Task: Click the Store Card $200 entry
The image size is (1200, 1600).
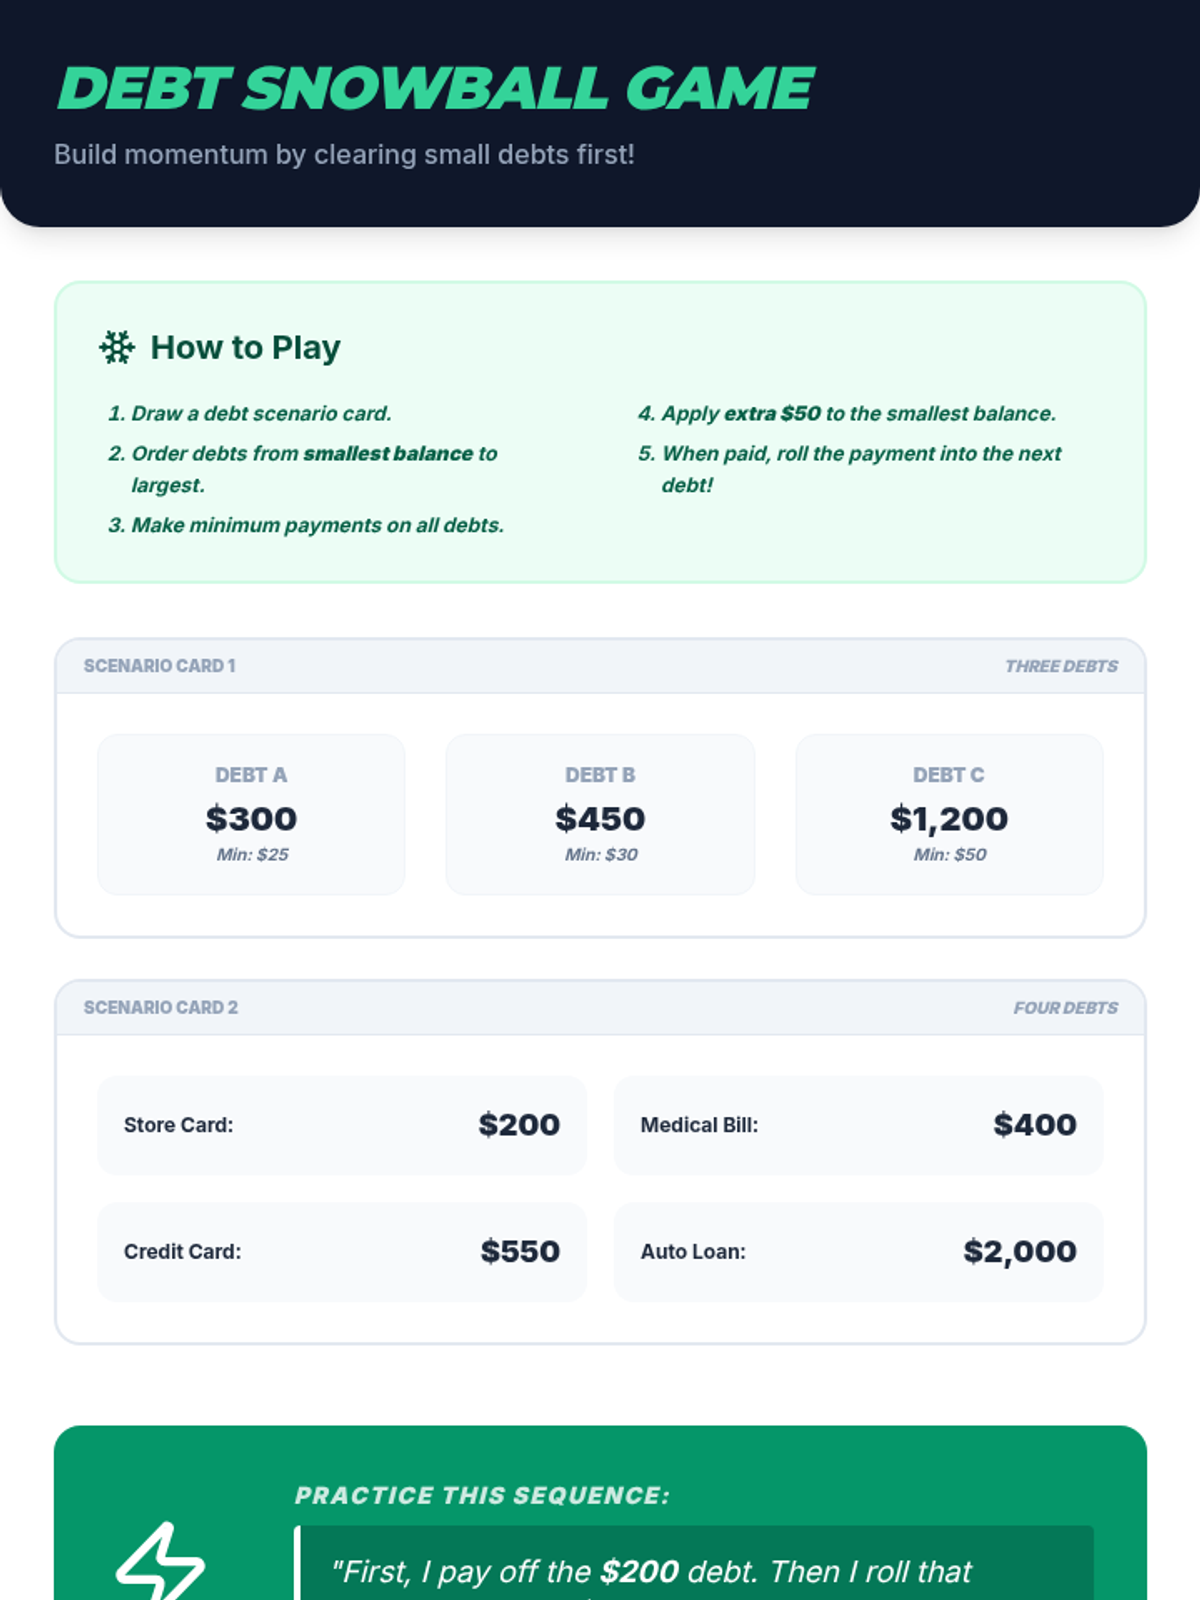Action: pyautogui.click(x=341, y=1125)
